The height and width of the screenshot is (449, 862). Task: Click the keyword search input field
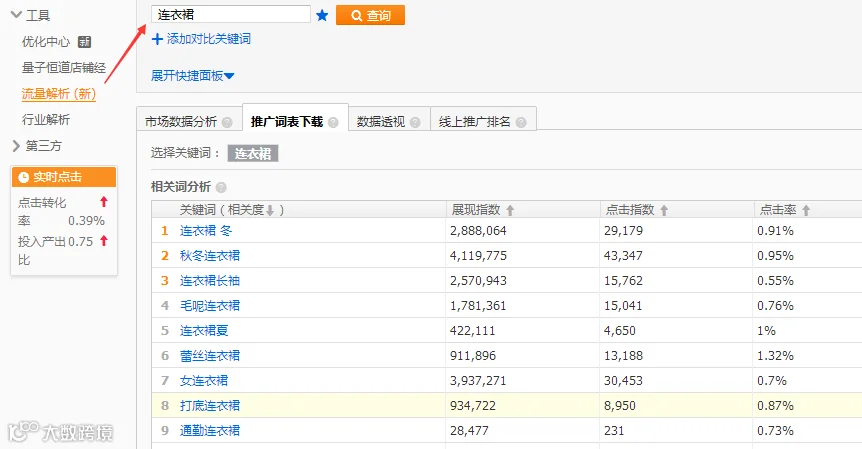pyautogui.click(x=231, y=15)
